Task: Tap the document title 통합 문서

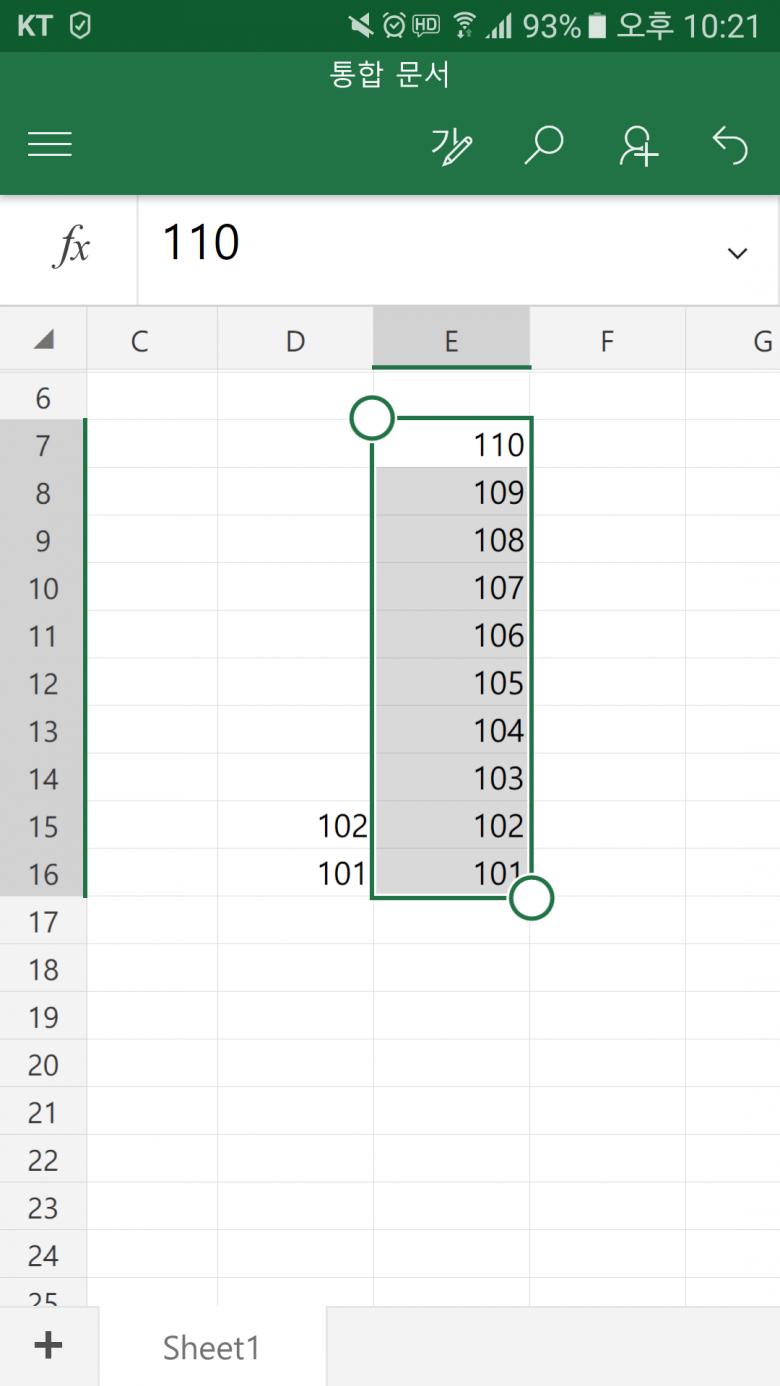Action: click(390, 75)
